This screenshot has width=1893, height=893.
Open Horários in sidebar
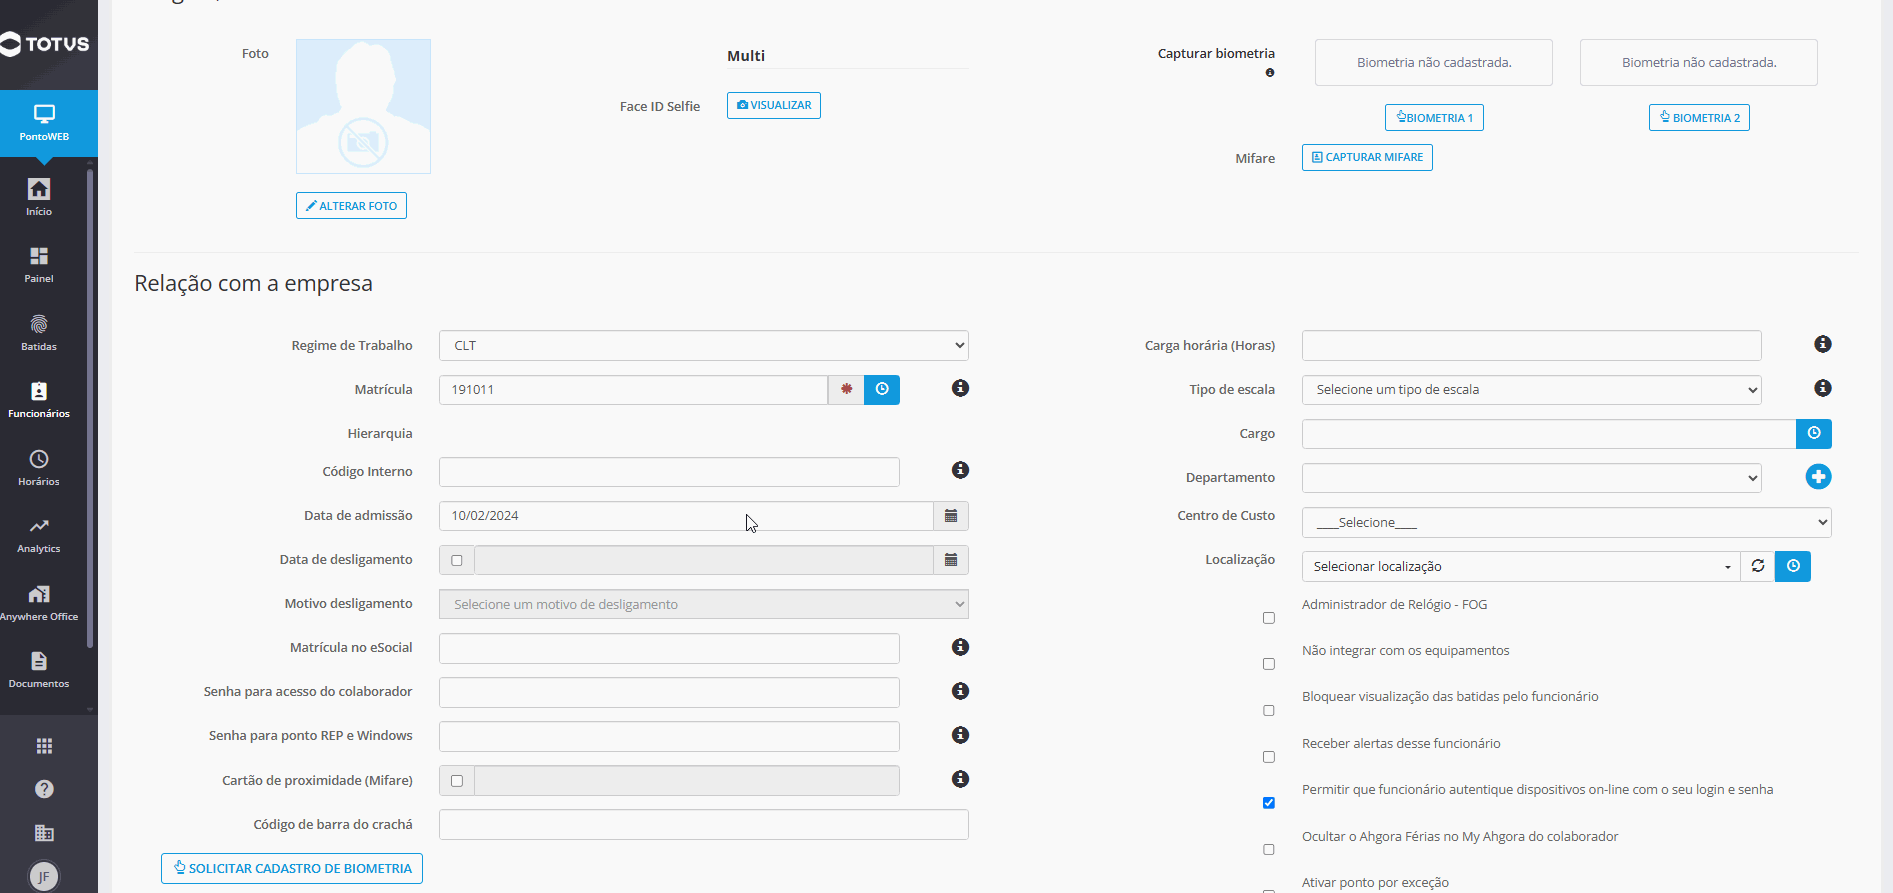(x=39, y=468)
